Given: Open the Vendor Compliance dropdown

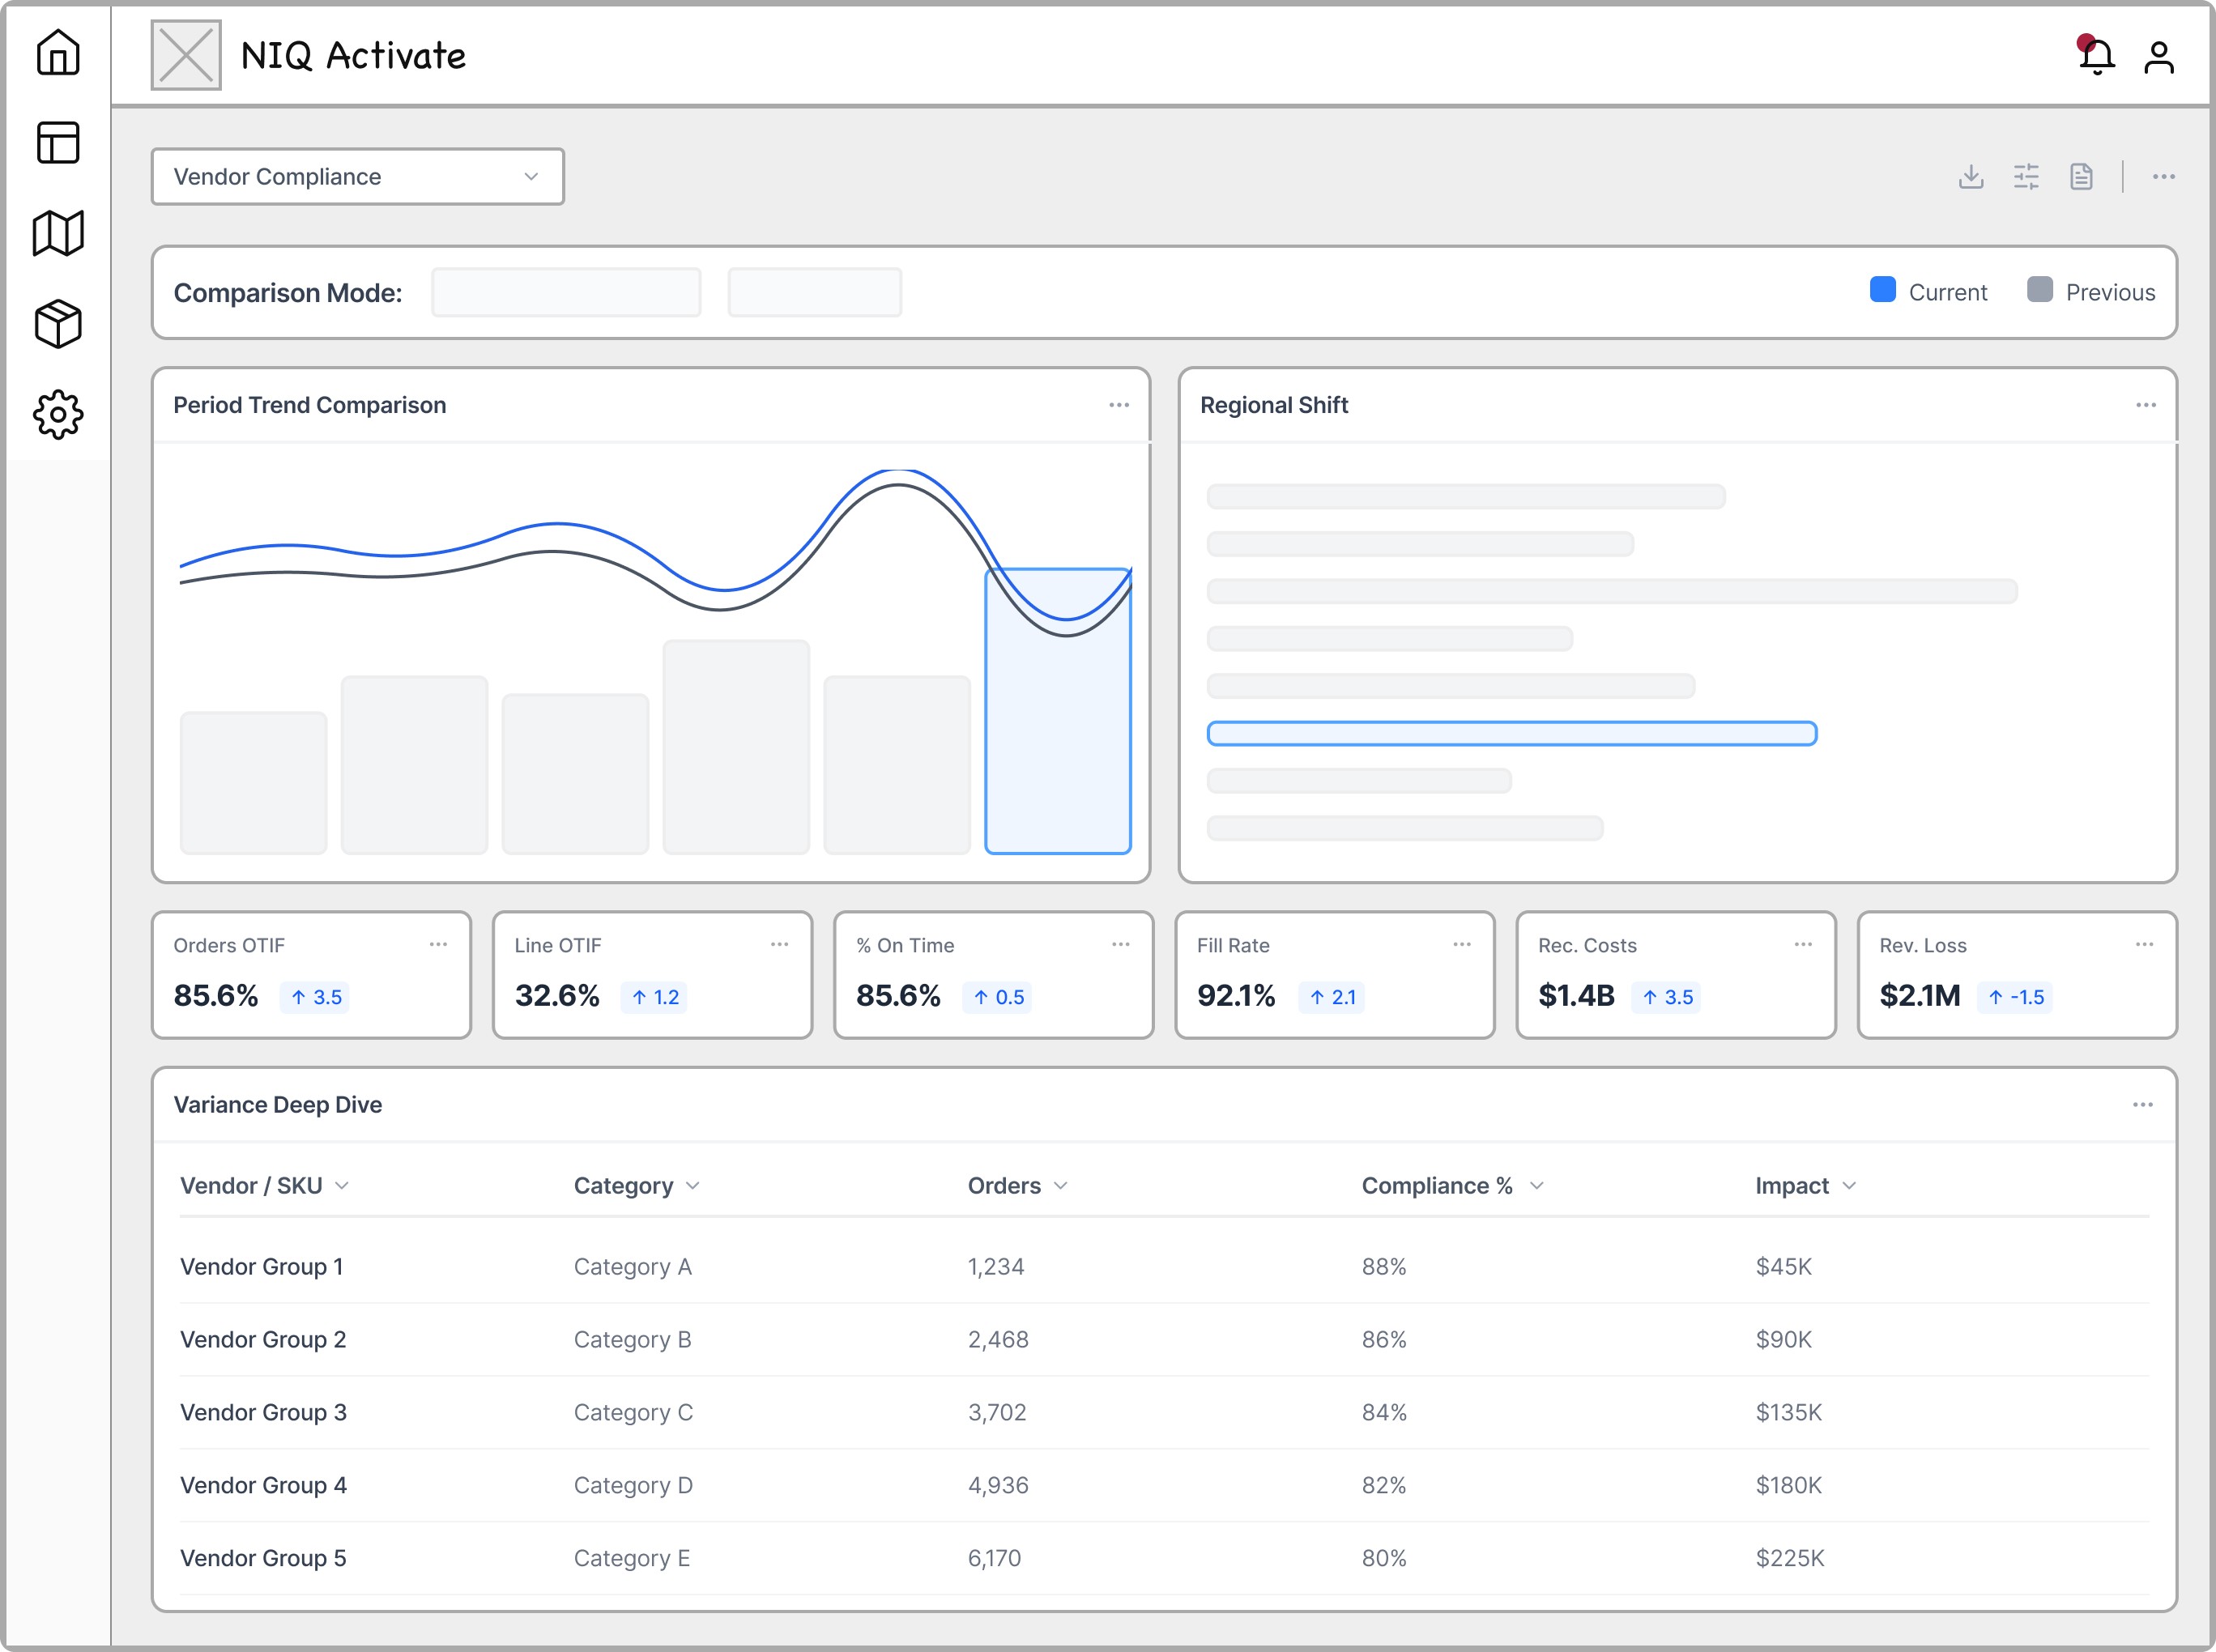Looking at the screenshot, I should pyautogui.click(x=357, y=177).
